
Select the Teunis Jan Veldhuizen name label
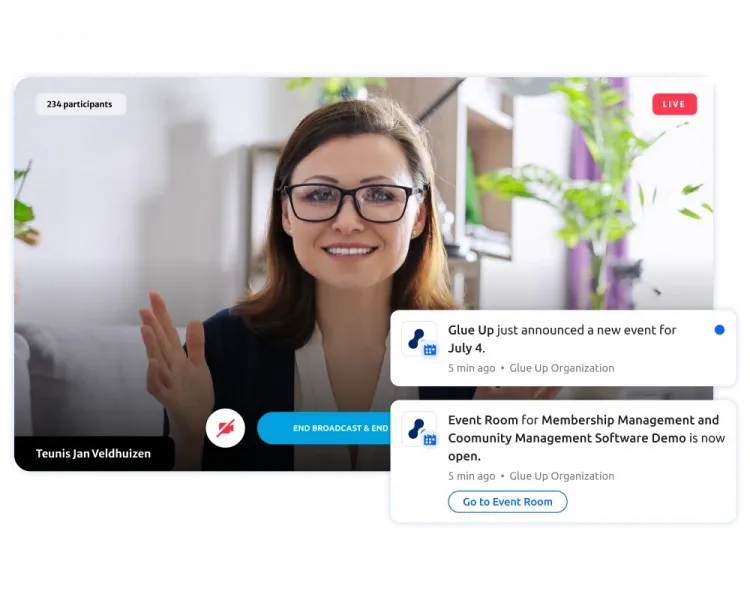point(94,454)
